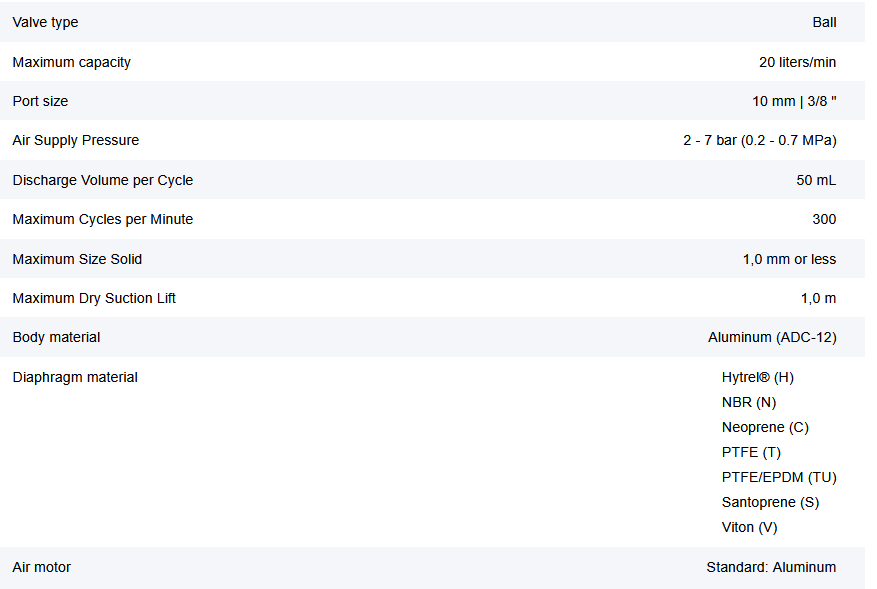Select the 1,0 mm or less value
Screen dimensions: 877x589
coord(789,259)
